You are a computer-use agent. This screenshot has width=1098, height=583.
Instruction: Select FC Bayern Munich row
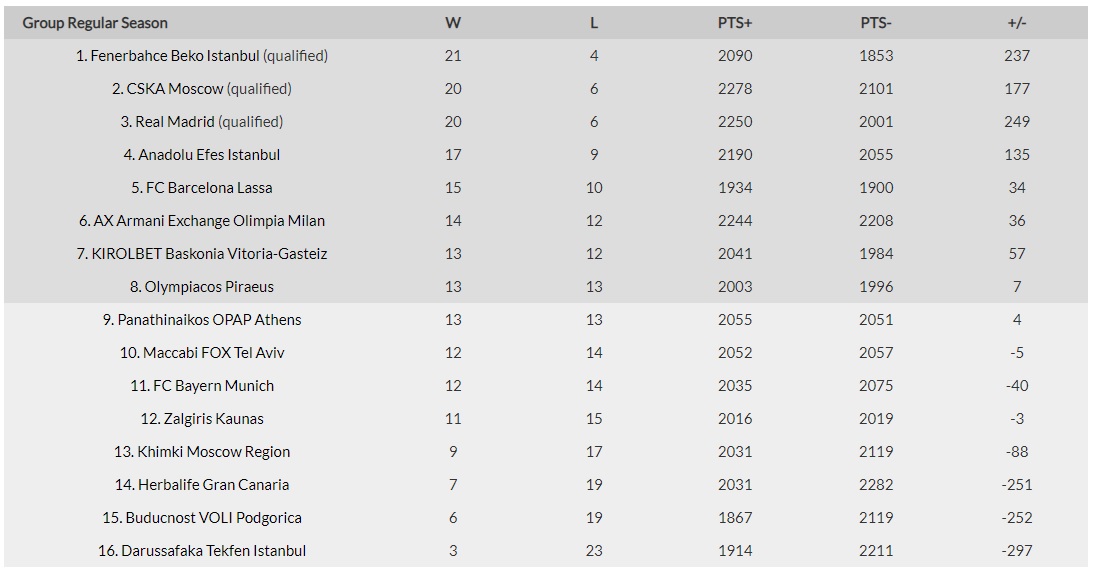(214, 386)
